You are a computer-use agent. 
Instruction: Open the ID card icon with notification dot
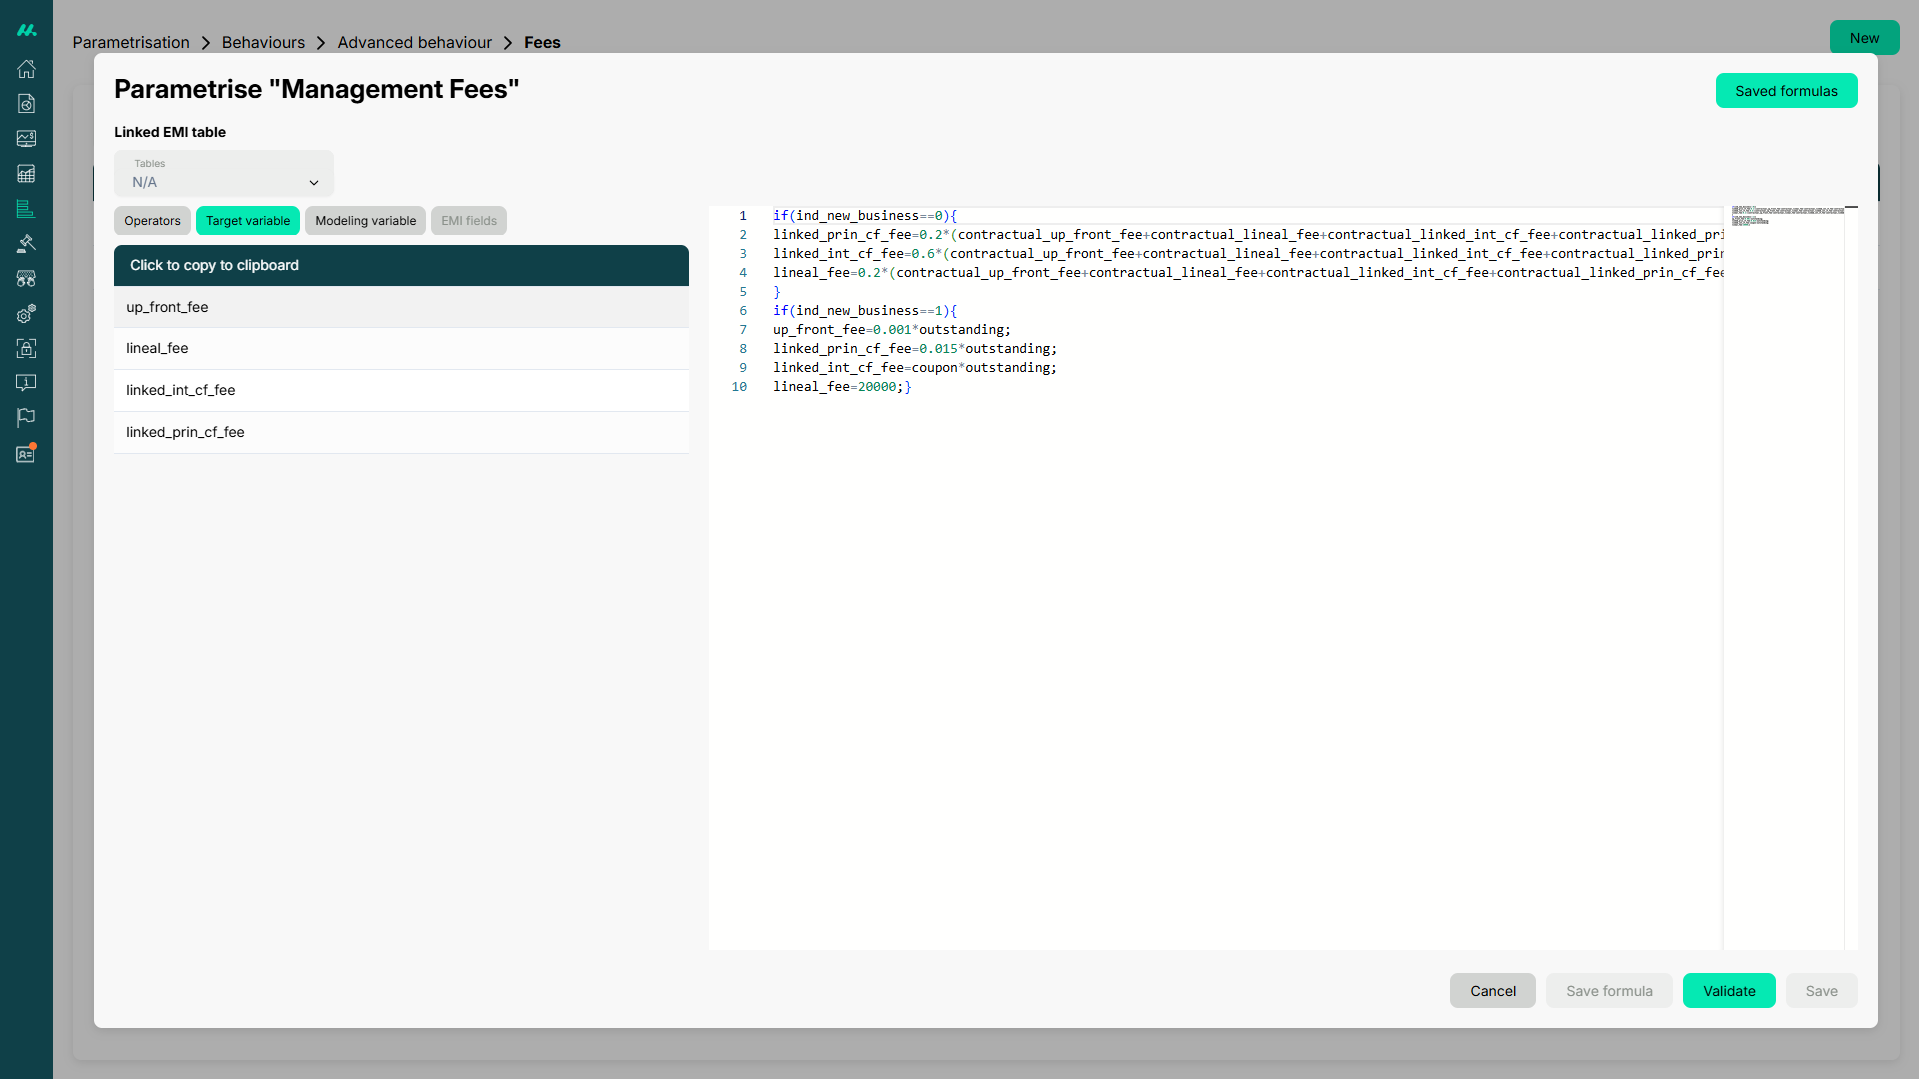coord(27,453)
